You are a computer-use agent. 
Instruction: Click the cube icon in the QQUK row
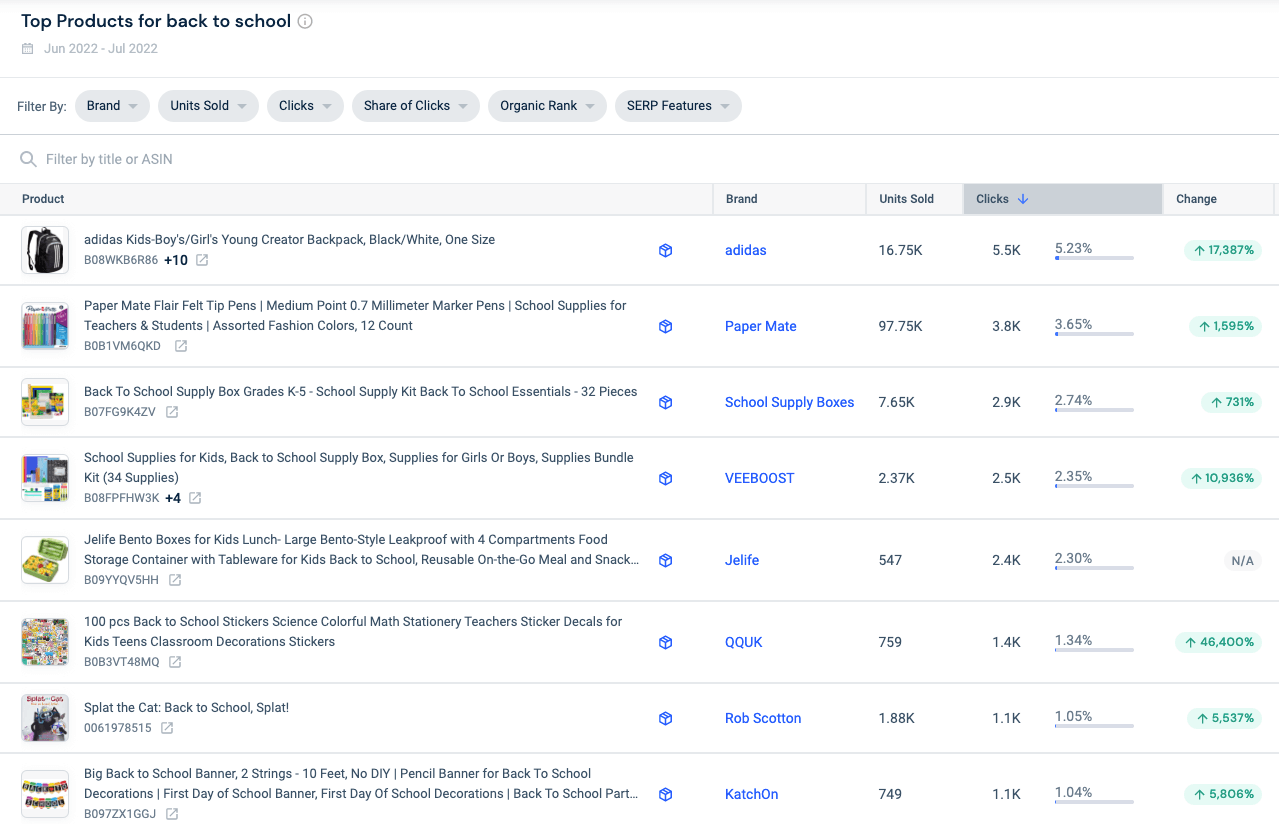pos(666,642)
